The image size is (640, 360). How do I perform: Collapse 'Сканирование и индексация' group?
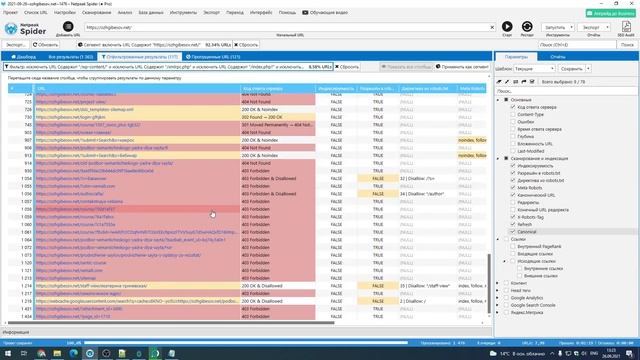click(x=498, y=158)
